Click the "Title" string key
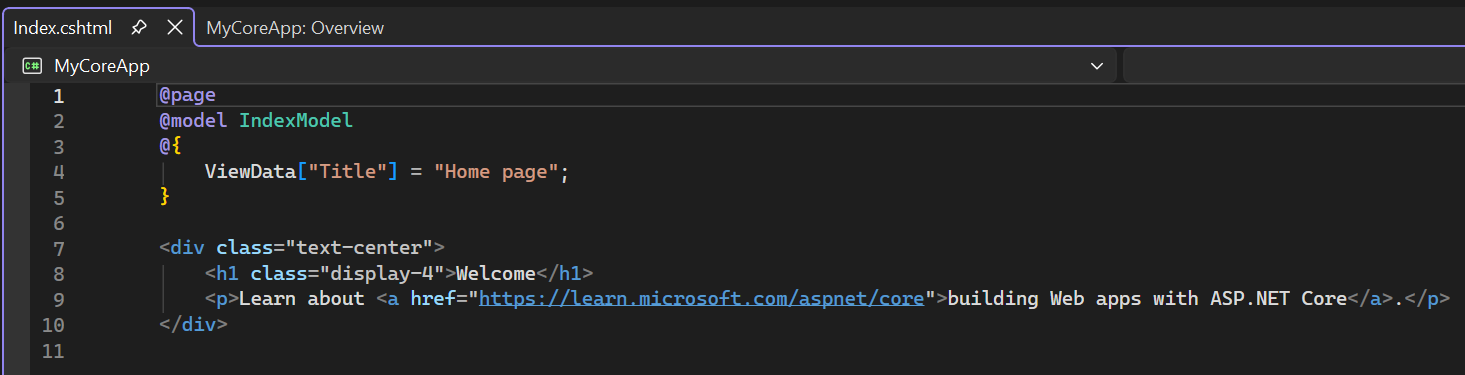 tap(348, 172)
